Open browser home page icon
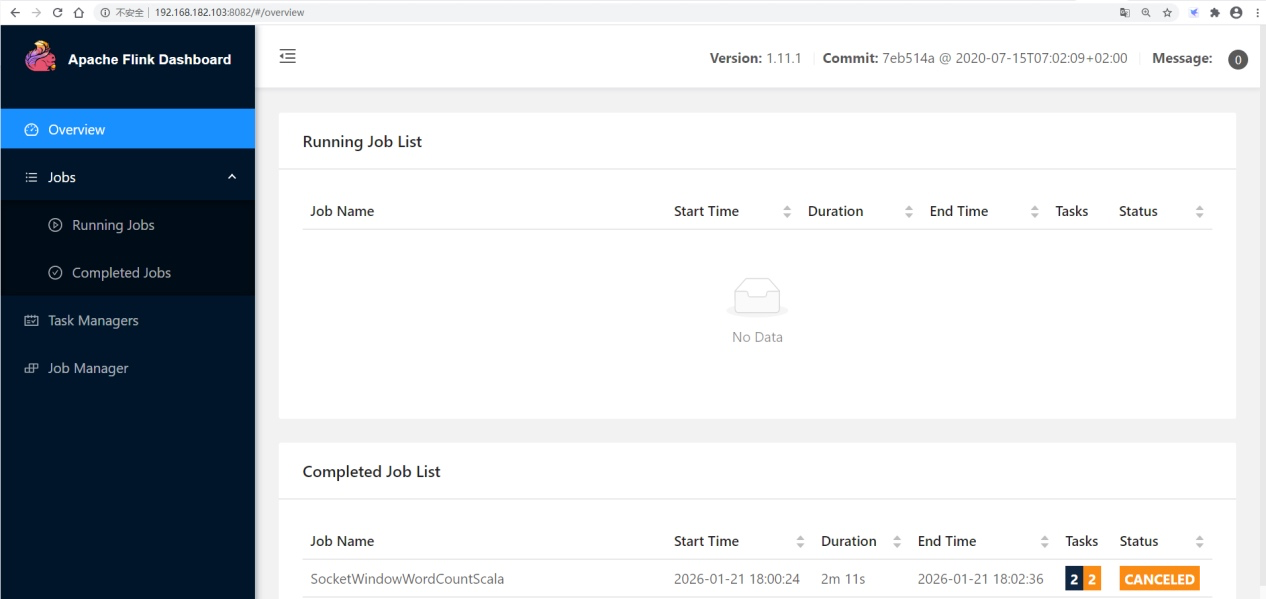Image resolution: width=1266 pixels, height=599 pixels. coord(78,12)
